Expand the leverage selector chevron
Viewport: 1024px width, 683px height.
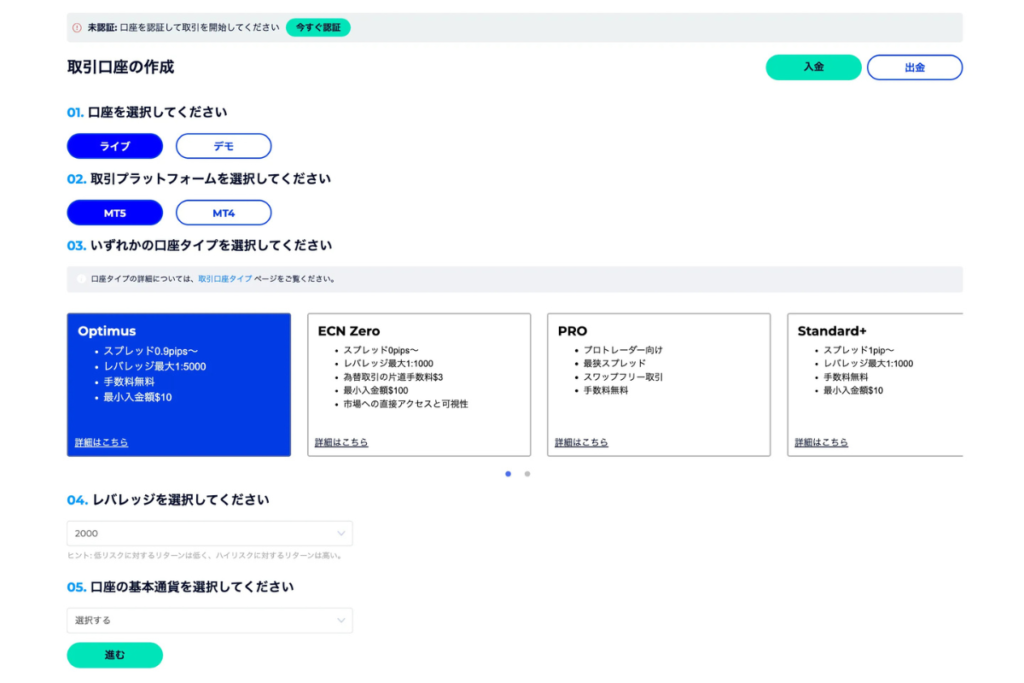(343, 533)
